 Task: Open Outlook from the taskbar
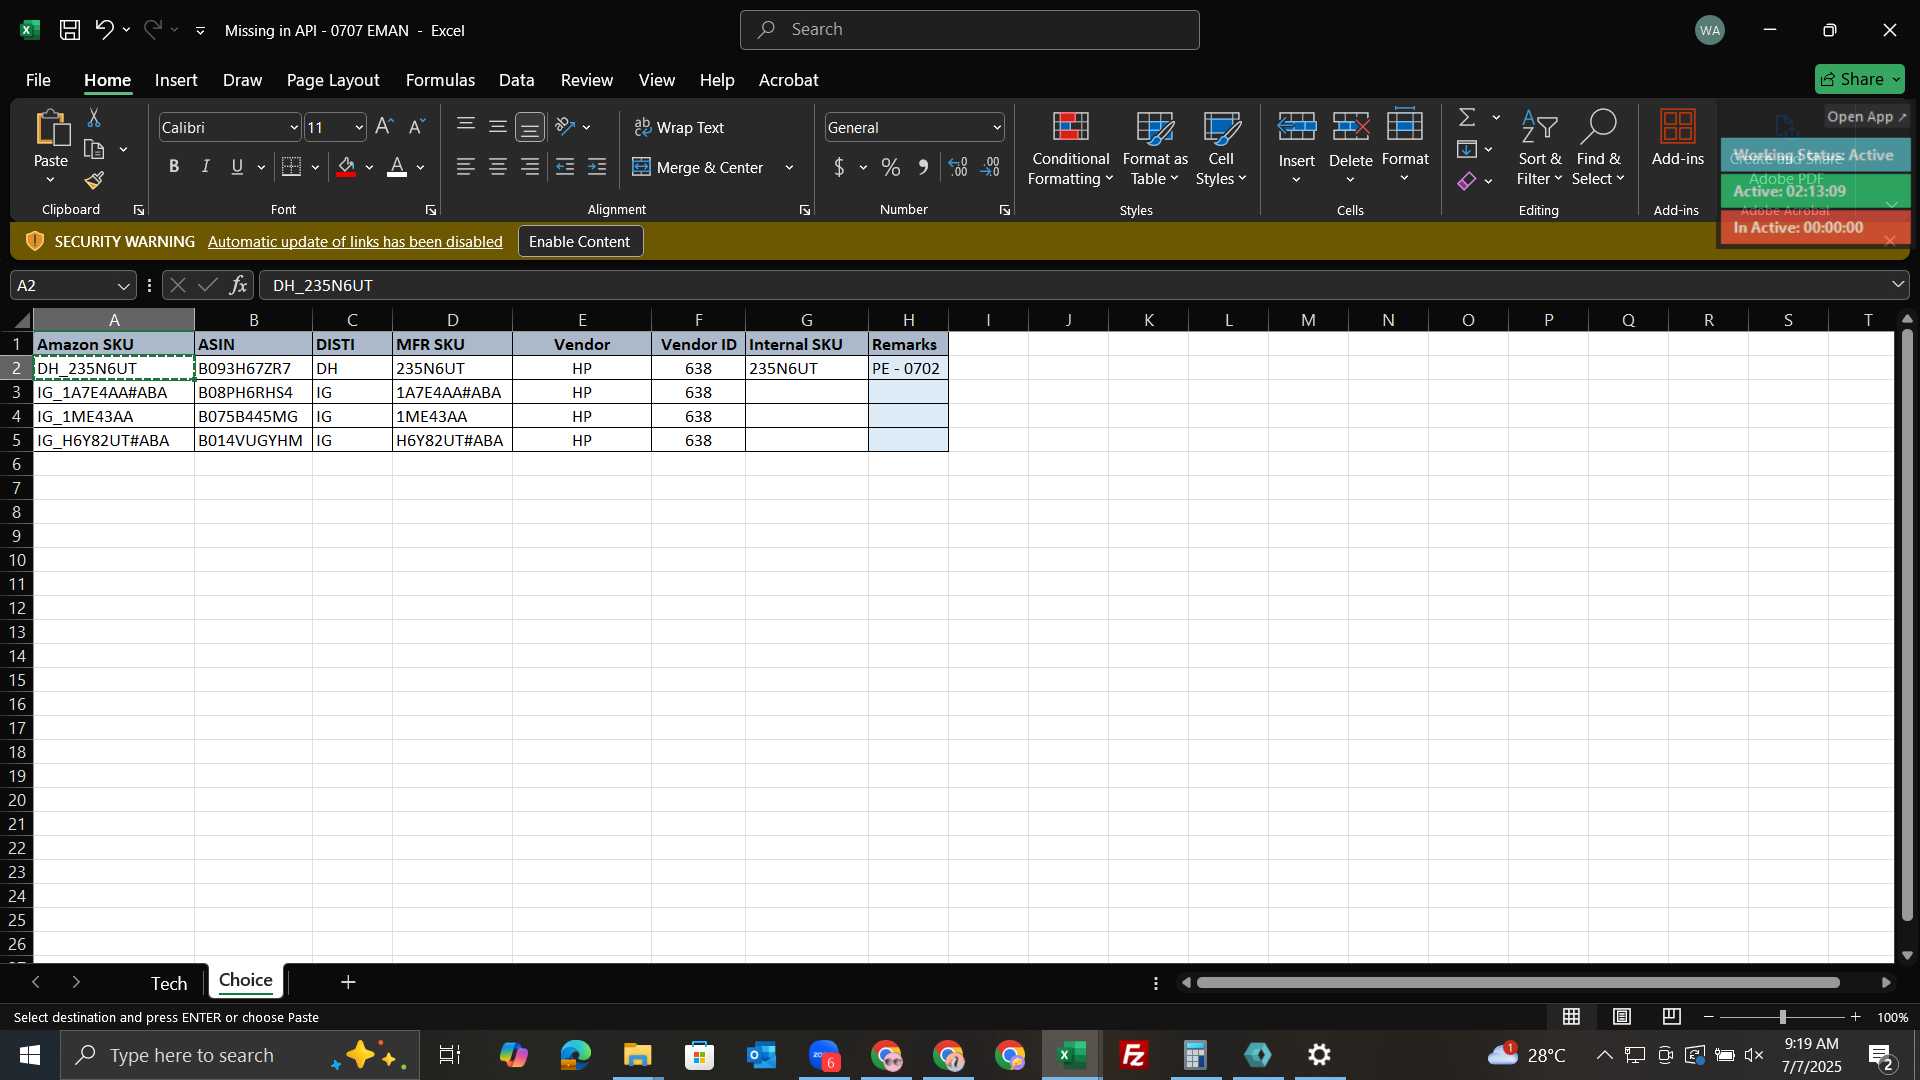point(761,1055)
